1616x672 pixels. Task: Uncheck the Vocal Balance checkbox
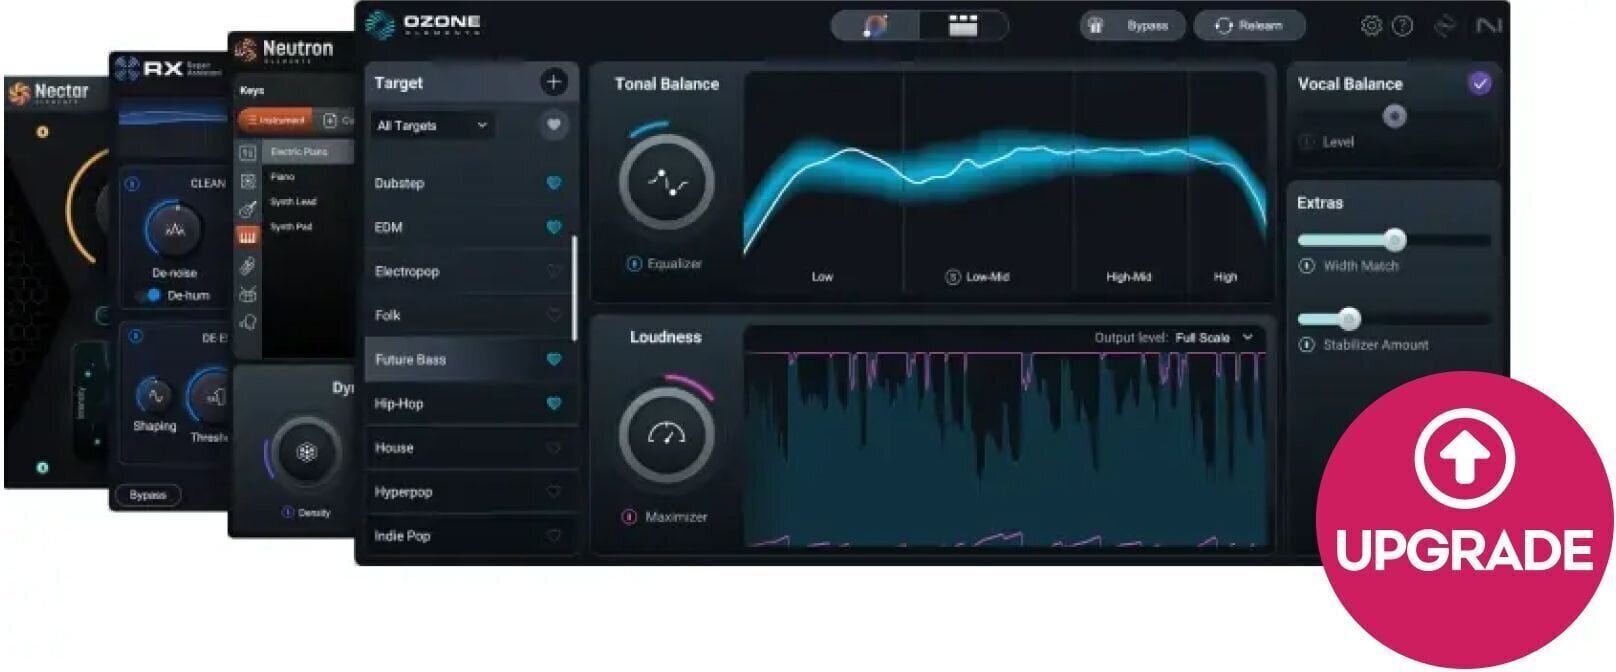(1480, 83)
